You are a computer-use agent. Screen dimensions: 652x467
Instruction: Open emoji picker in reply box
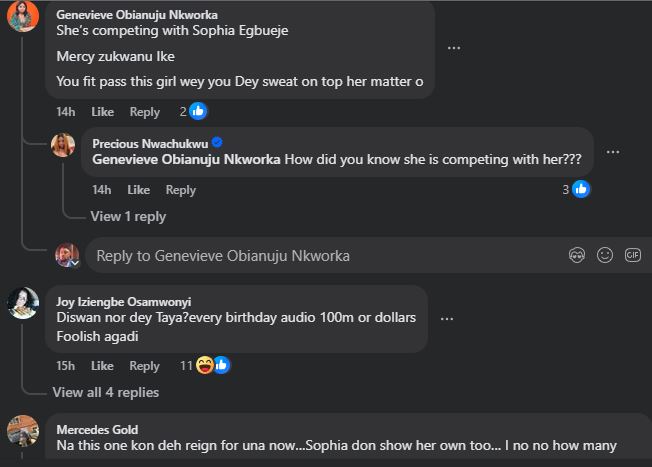(x=605, y=255)
